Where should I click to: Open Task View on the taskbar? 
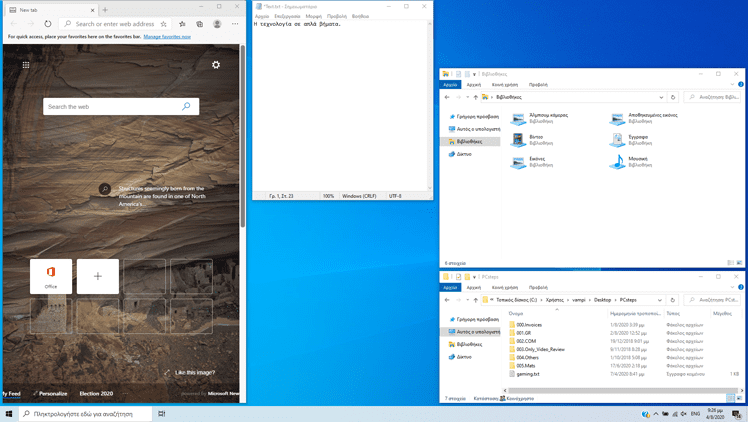point(162,414)
